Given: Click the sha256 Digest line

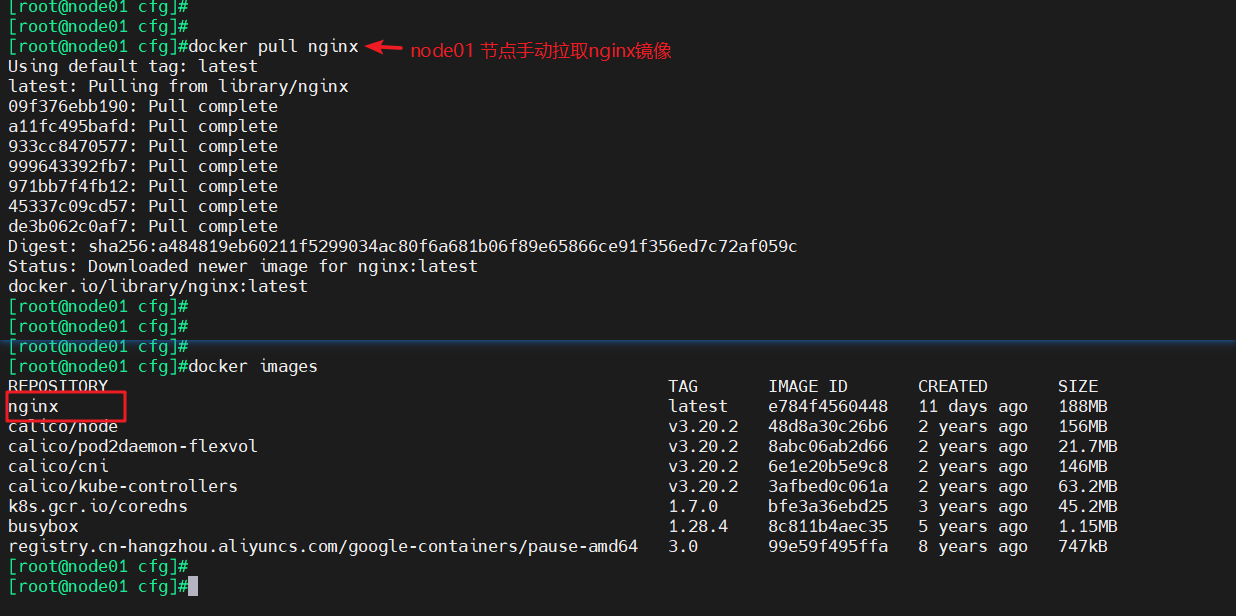Looking at the screenshot, I should 403,246.
